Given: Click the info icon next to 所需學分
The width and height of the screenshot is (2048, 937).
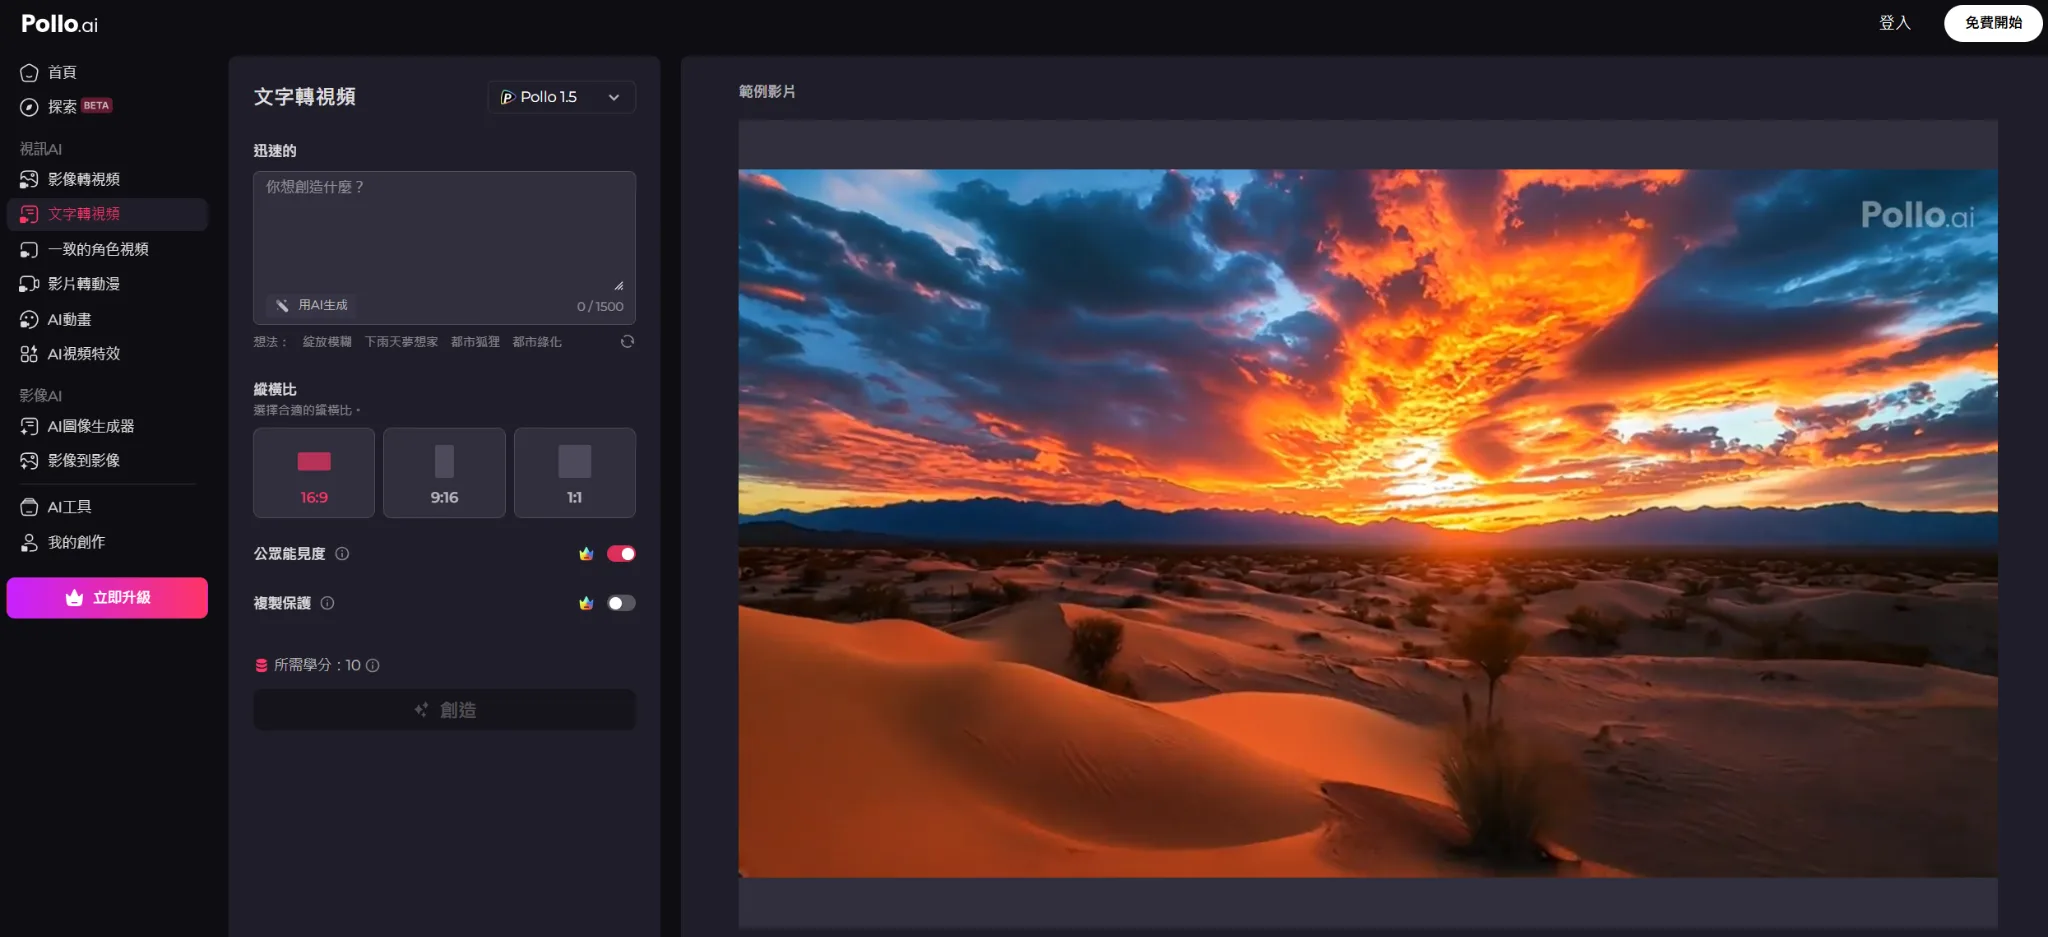Looking at the screenshot, I should coord(373,666).
